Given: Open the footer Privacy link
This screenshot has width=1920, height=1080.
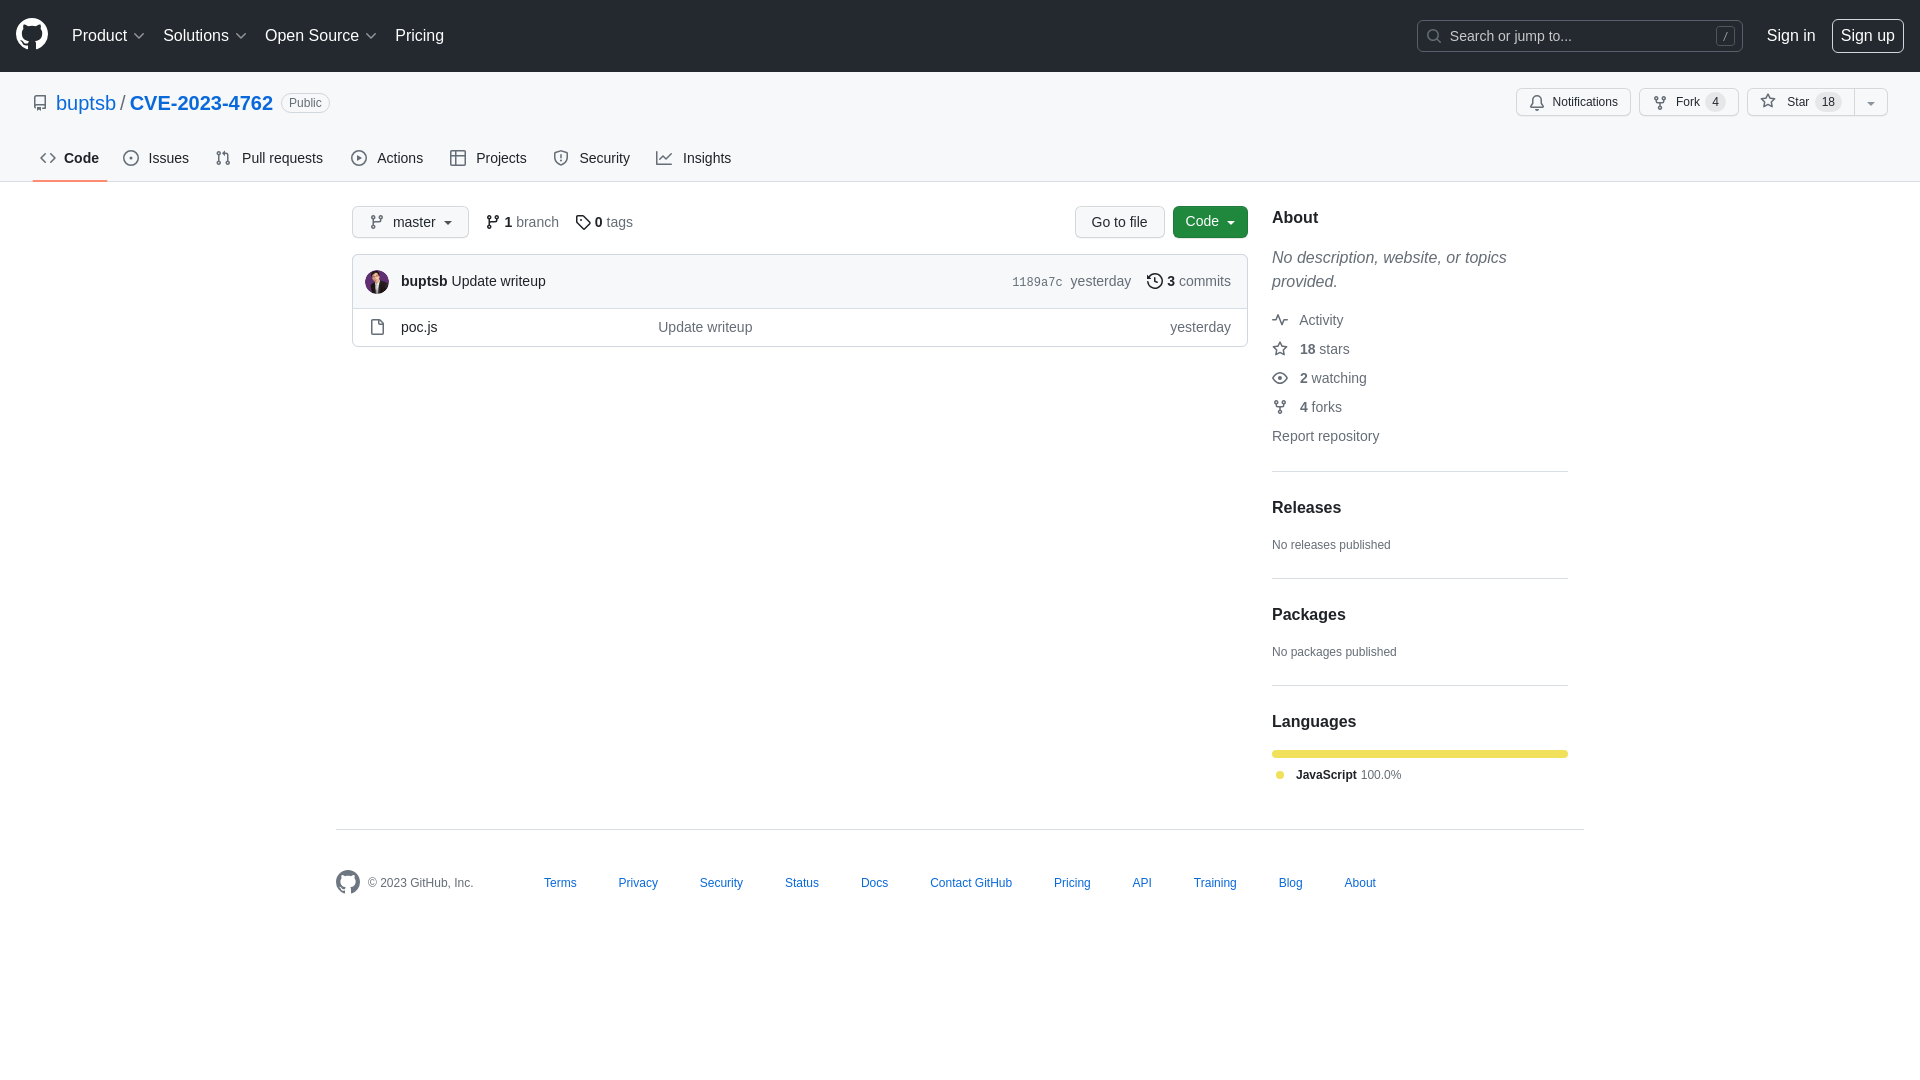Looking at the screenshot, I should point(638,883).
